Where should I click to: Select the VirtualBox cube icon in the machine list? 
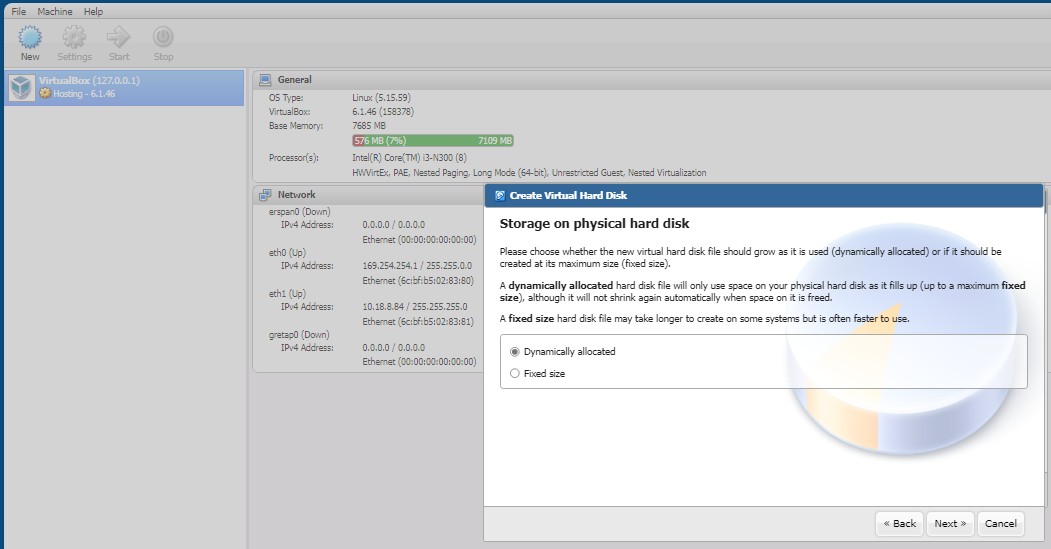[21, 87]
